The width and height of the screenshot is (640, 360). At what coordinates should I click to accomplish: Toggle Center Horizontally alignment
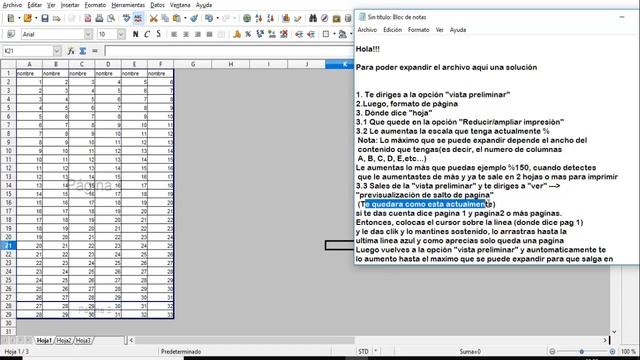tap(186, 34)
